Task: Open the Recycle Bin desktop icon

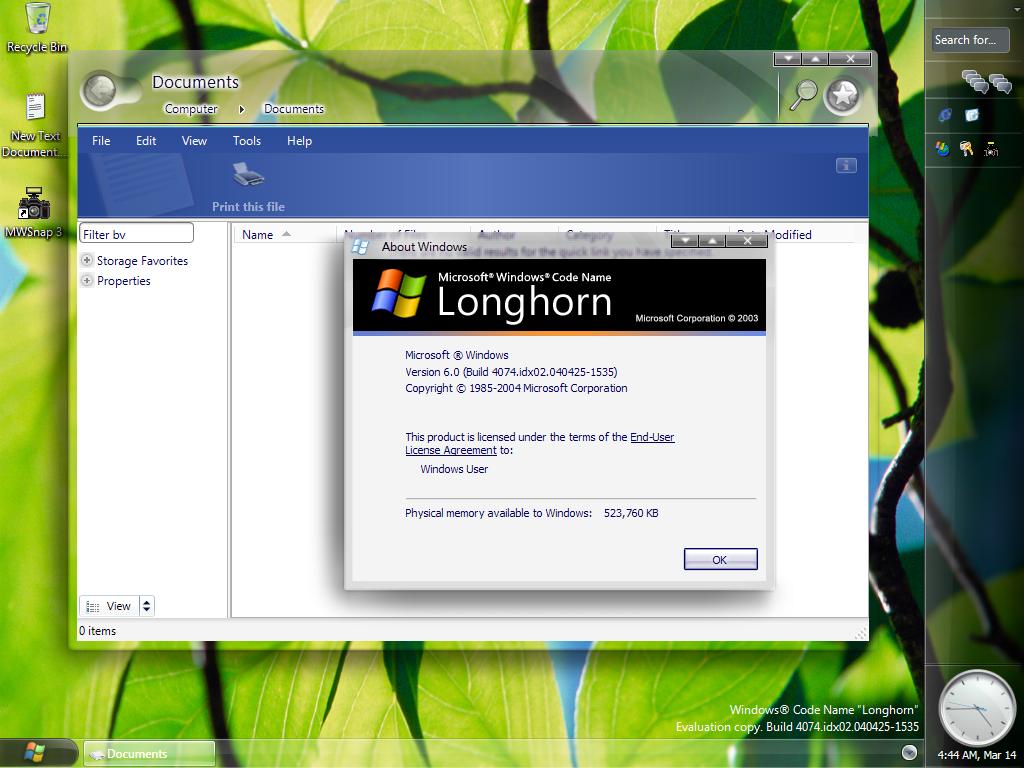Action: tap(37, 19)
